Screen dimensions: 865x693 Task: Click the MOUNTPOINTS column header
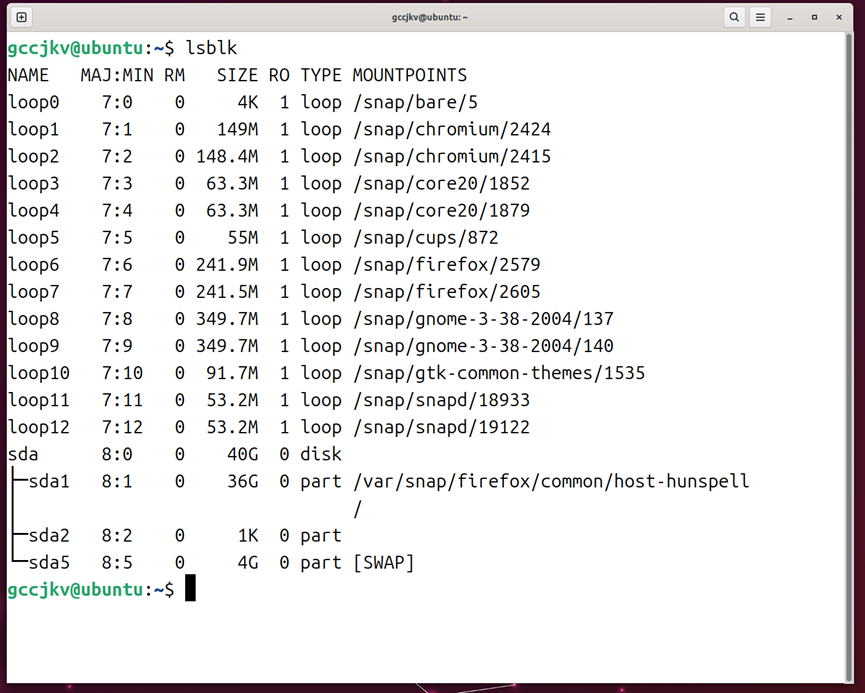pos(410,75)
